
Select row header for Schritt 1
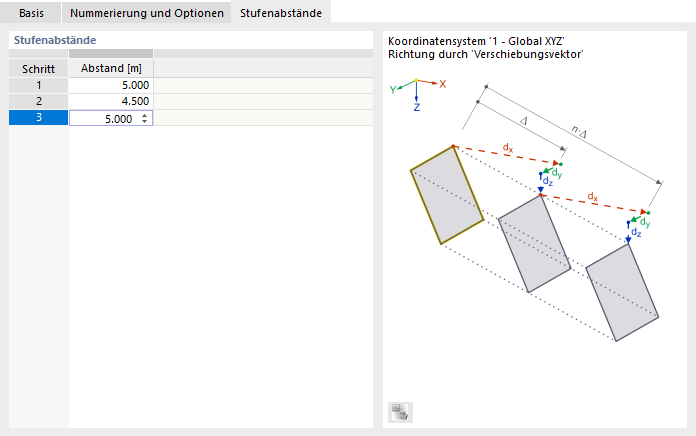click(39, 85)
